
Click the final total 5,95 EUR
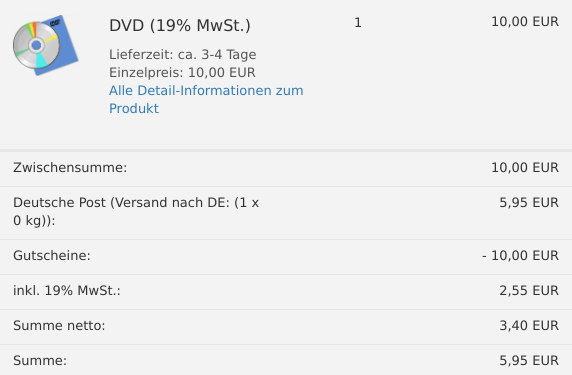529,360
